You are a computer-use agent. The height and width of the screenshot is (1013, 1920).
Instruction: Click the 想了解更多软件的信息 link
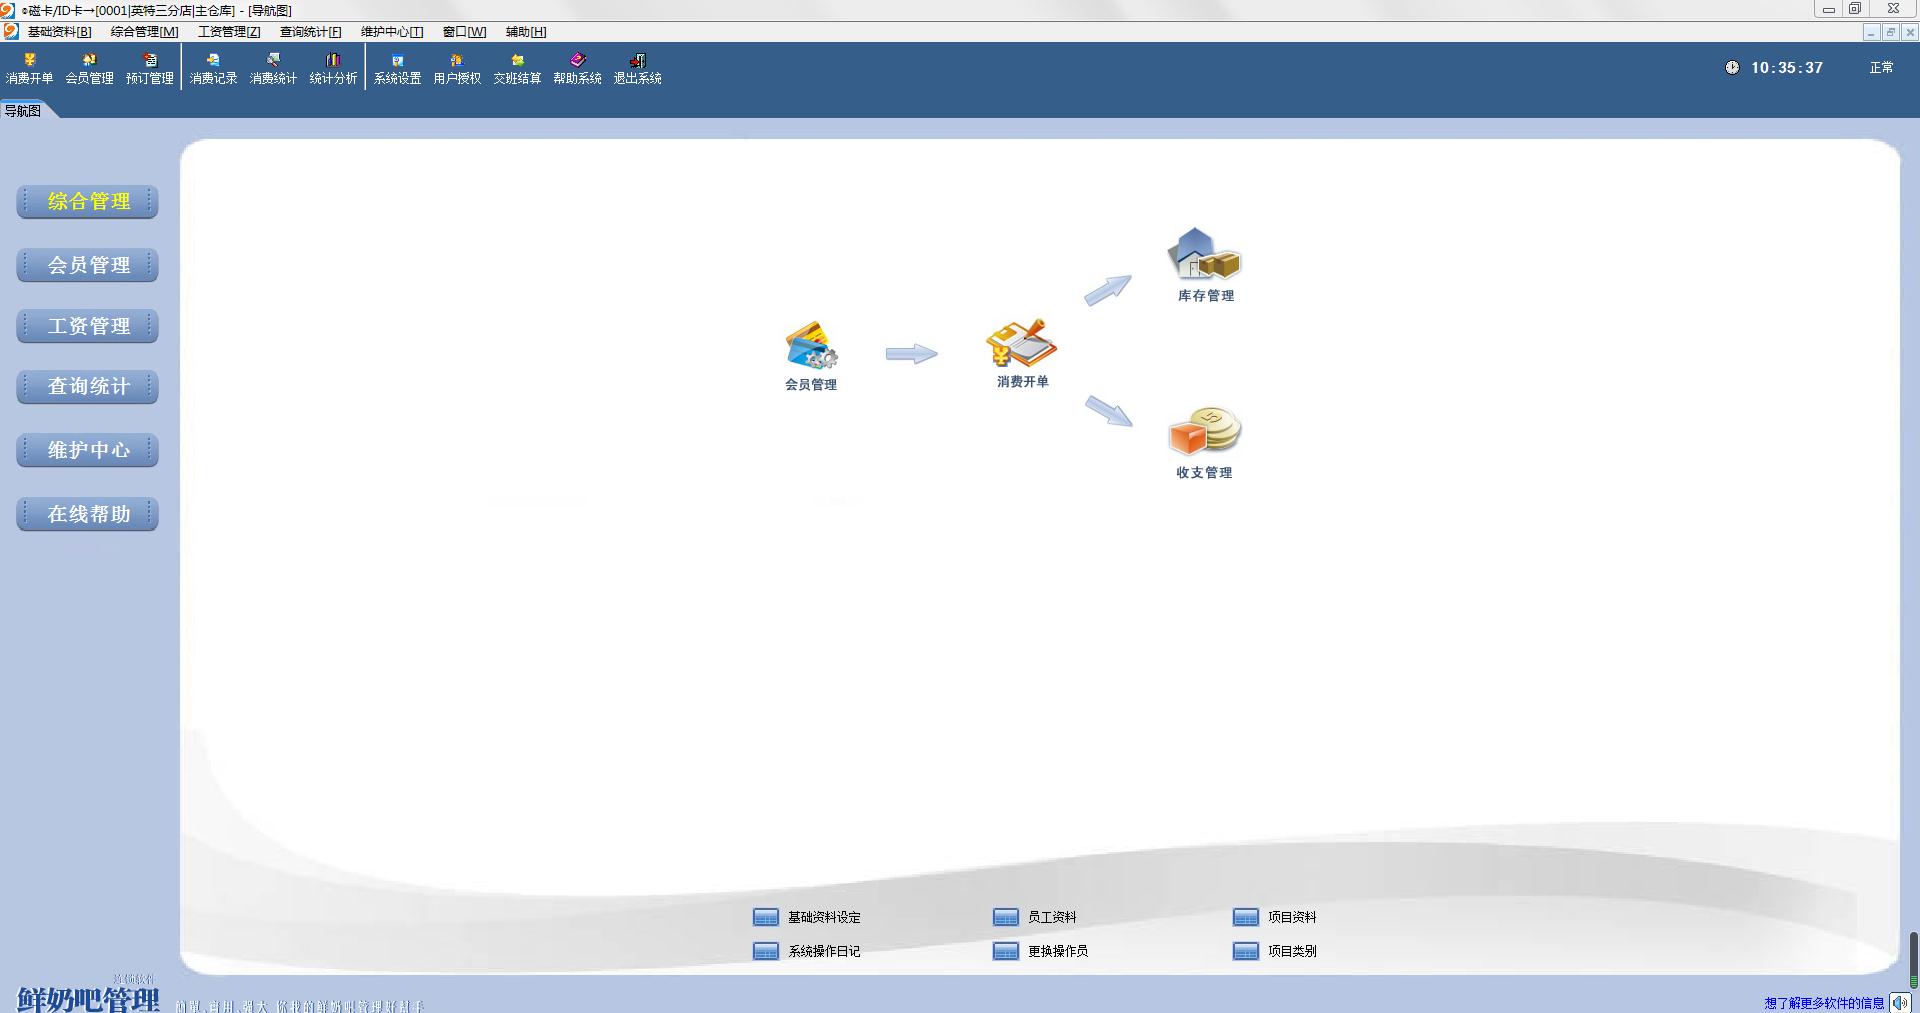[x=1824, y=1003]
